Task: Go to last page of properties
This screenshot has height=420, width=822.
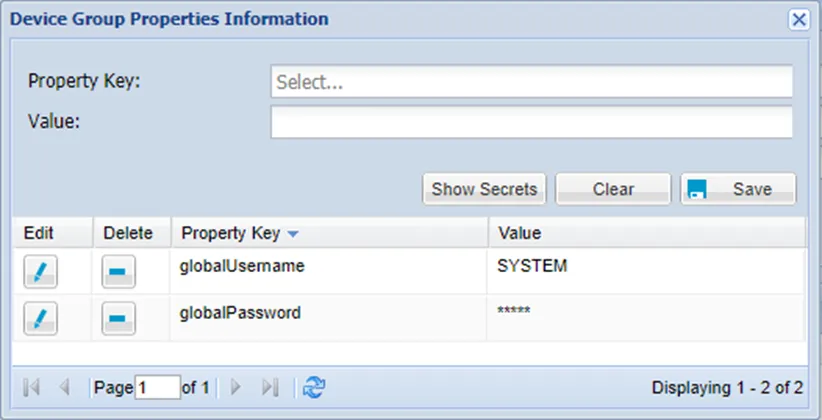Action: point(270,387)
